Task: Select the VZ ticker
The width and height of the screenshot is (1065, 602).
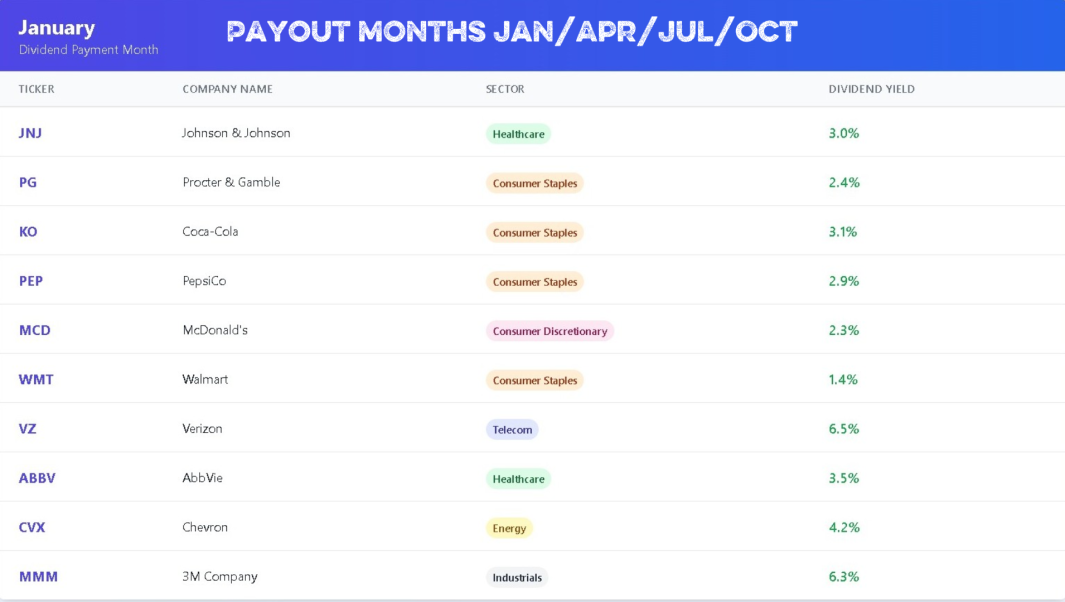Action: 27,429
